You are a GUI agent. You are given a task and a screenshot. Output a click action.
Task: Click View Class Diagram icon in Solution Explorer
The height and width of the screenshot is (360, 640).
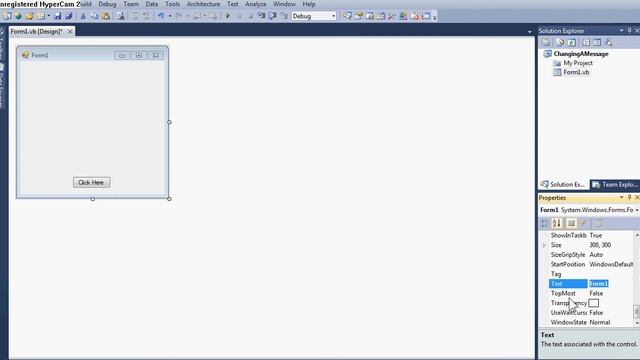pyautogui.click(x=608, y=42)
